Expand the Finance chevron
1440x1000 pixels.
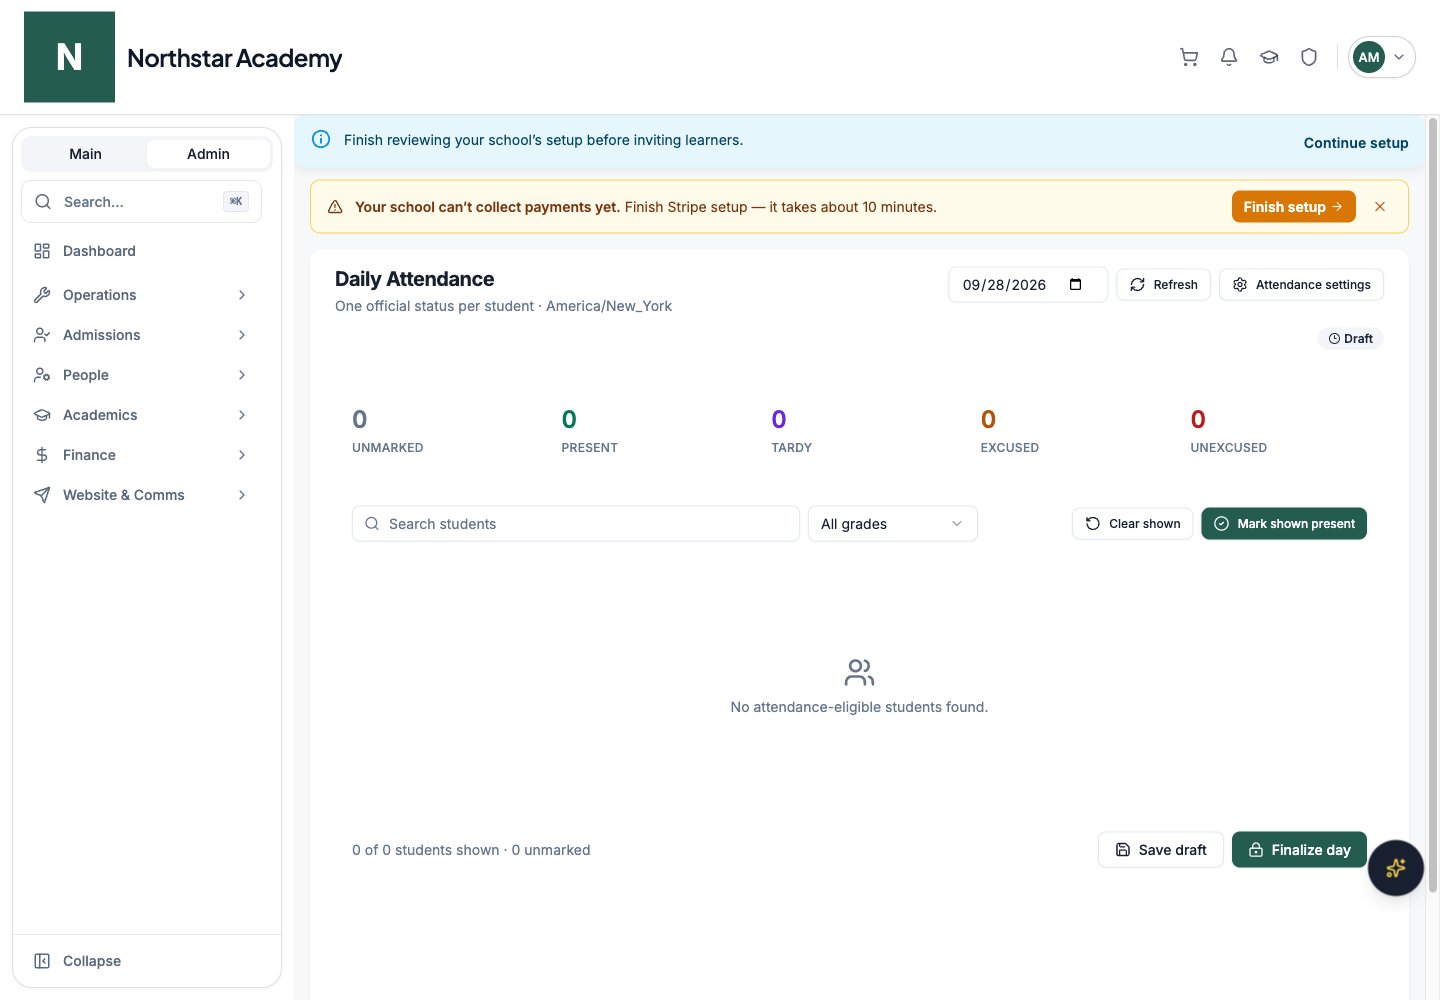242,455
